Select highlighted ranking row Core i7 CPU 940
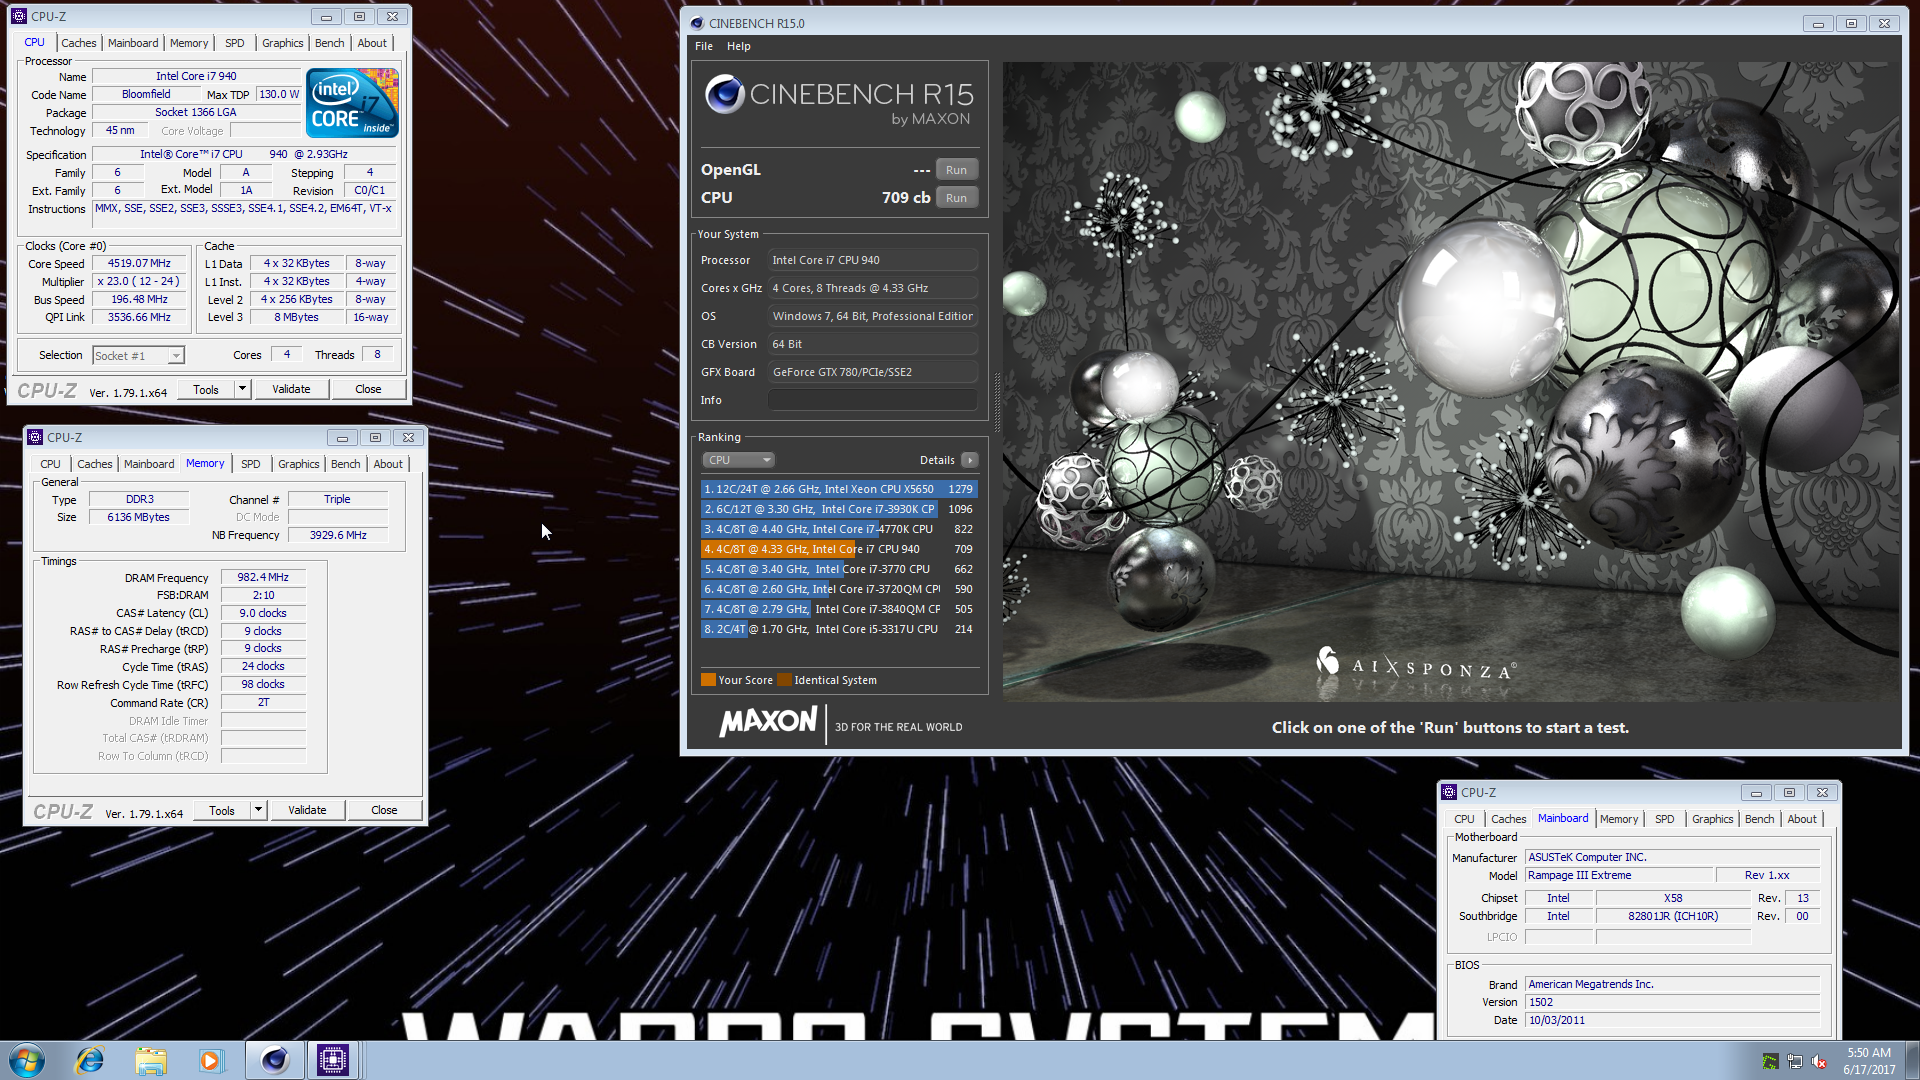Screen dimensions: 1920x1080 [839, 549]
